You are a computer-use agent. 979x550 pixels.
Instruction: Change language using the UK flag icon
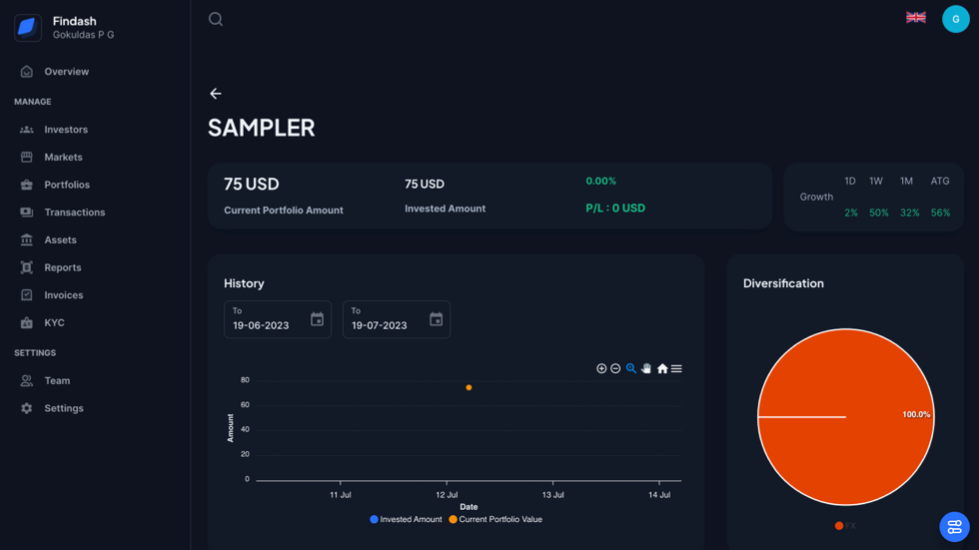pos(915,18)
